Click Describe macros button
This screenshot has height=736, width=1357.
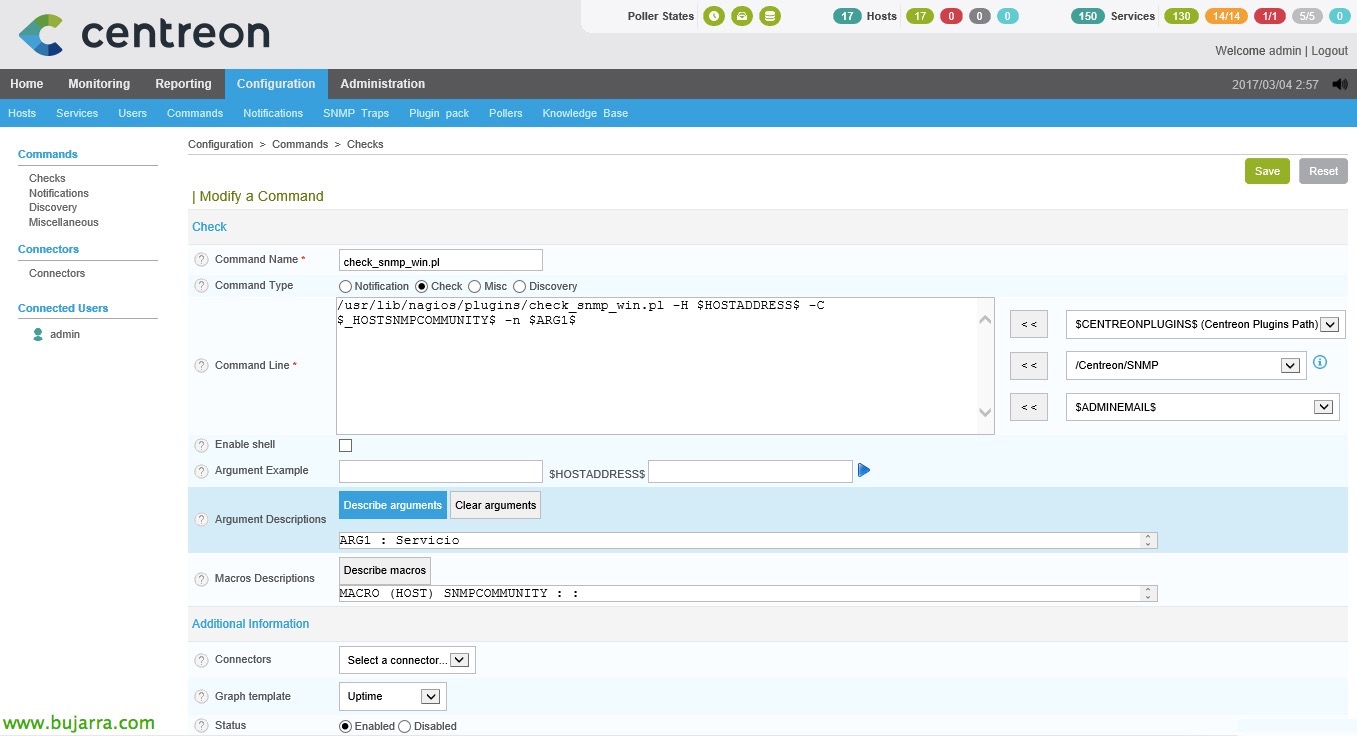(385, 570)
